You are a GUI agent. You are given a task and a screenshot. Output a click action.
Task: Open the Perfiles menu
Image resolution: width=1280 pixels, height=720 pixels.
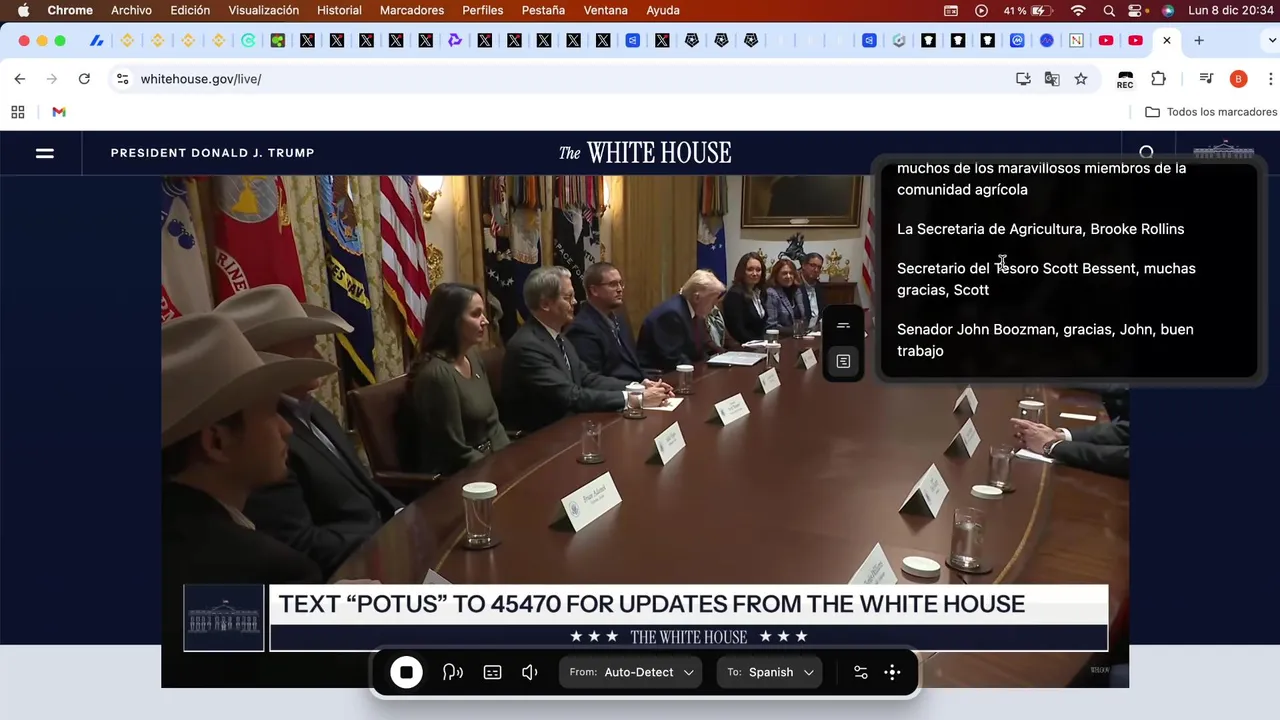tap(483, 10)
